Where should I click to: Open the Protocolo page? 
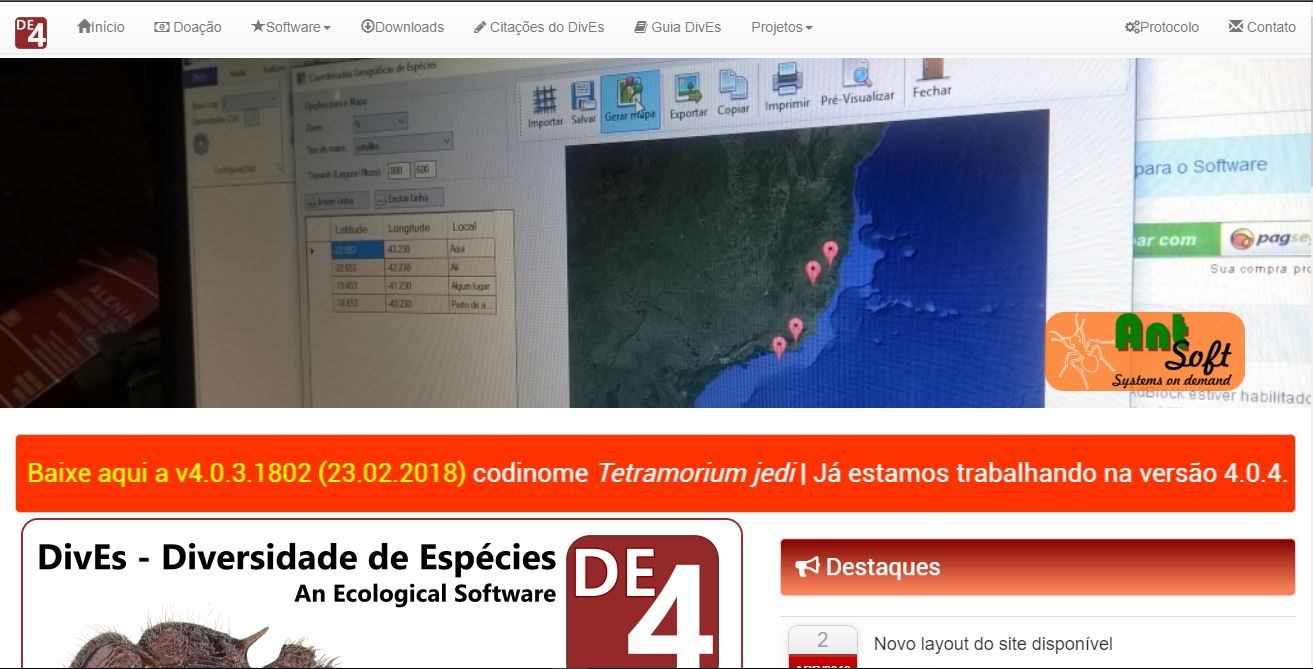[1162, 27]
